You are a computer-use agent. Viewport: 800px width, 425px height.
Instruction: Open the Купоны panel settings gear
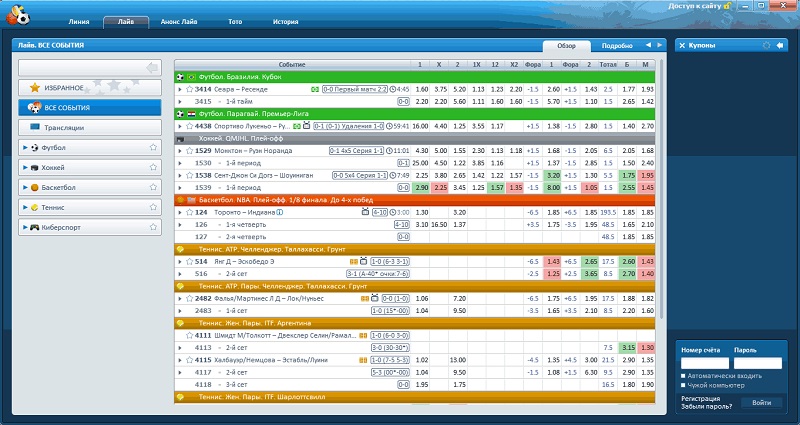[766, 45]
